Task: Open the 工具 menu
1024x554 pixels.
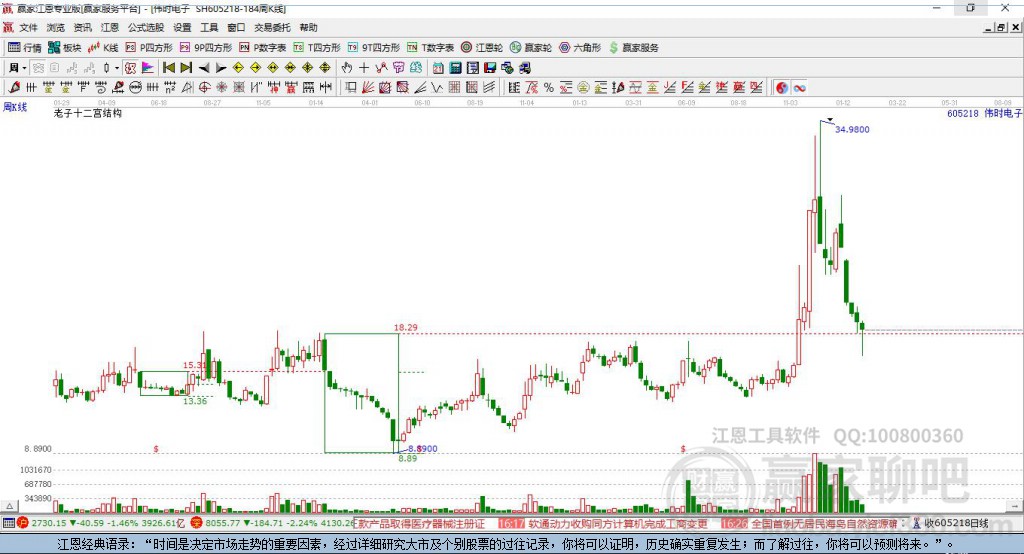Action: coord(209,27)
